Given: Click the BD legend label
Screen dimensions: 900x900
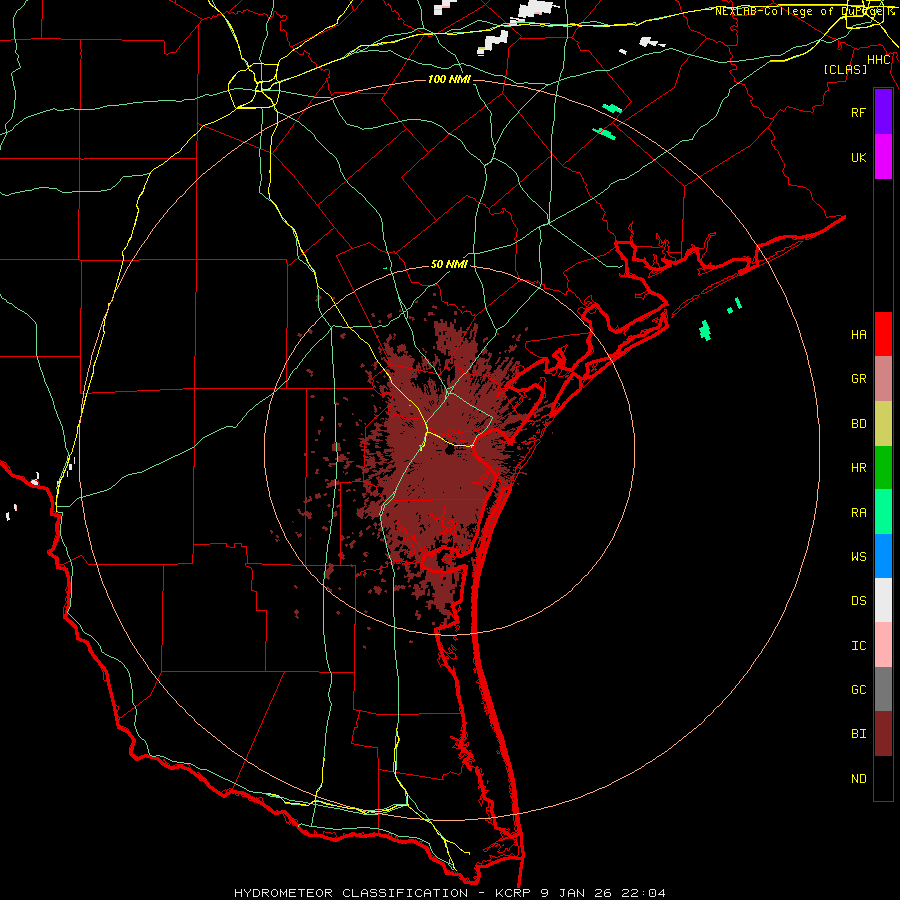Looking at the screenshot, I should coord(858,424).
